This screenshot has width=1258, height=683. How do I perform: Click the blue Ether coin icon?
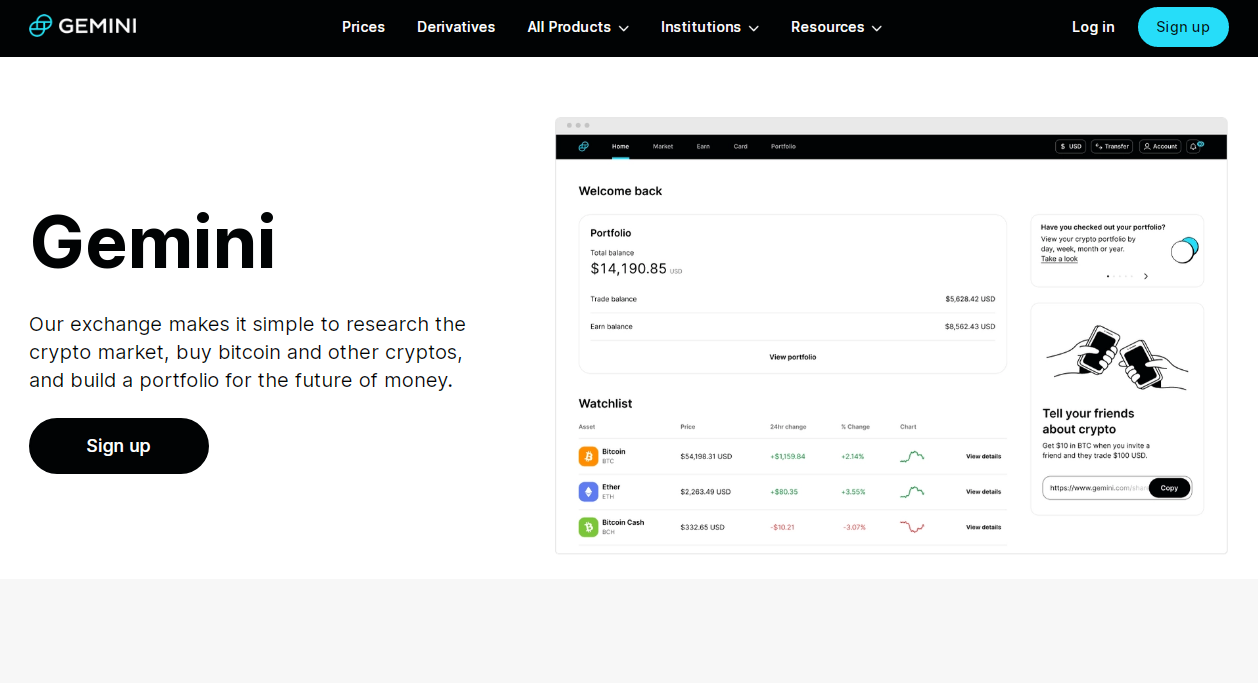[588, 491]
